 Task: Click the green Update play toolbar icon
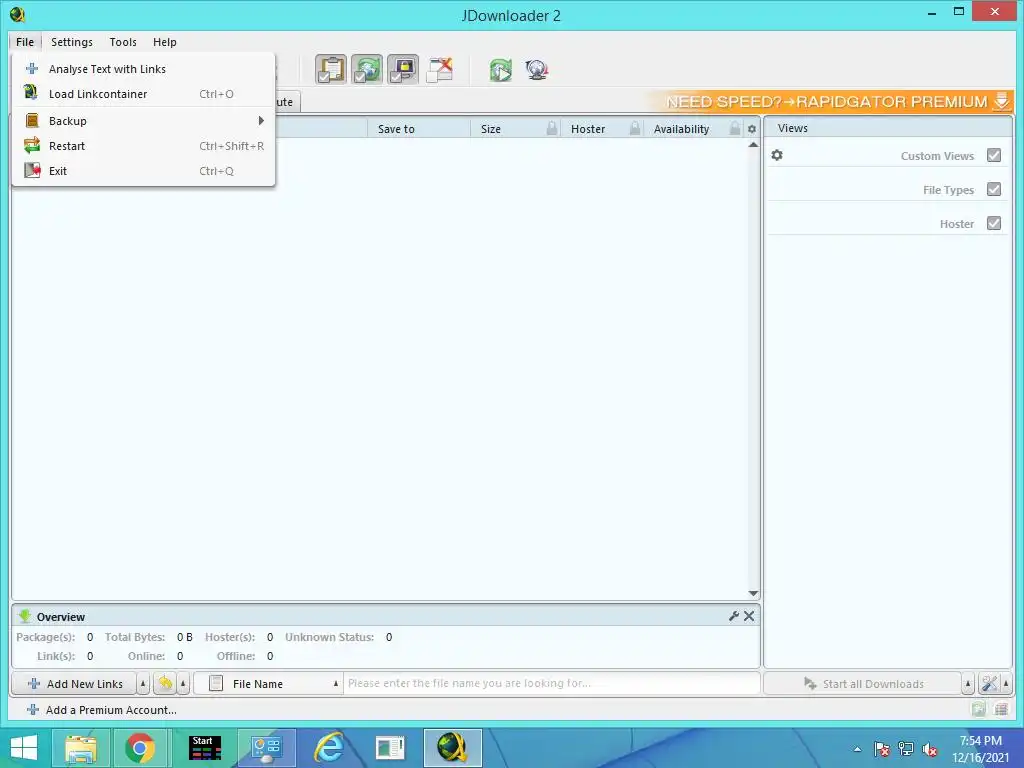click(501, 70)
